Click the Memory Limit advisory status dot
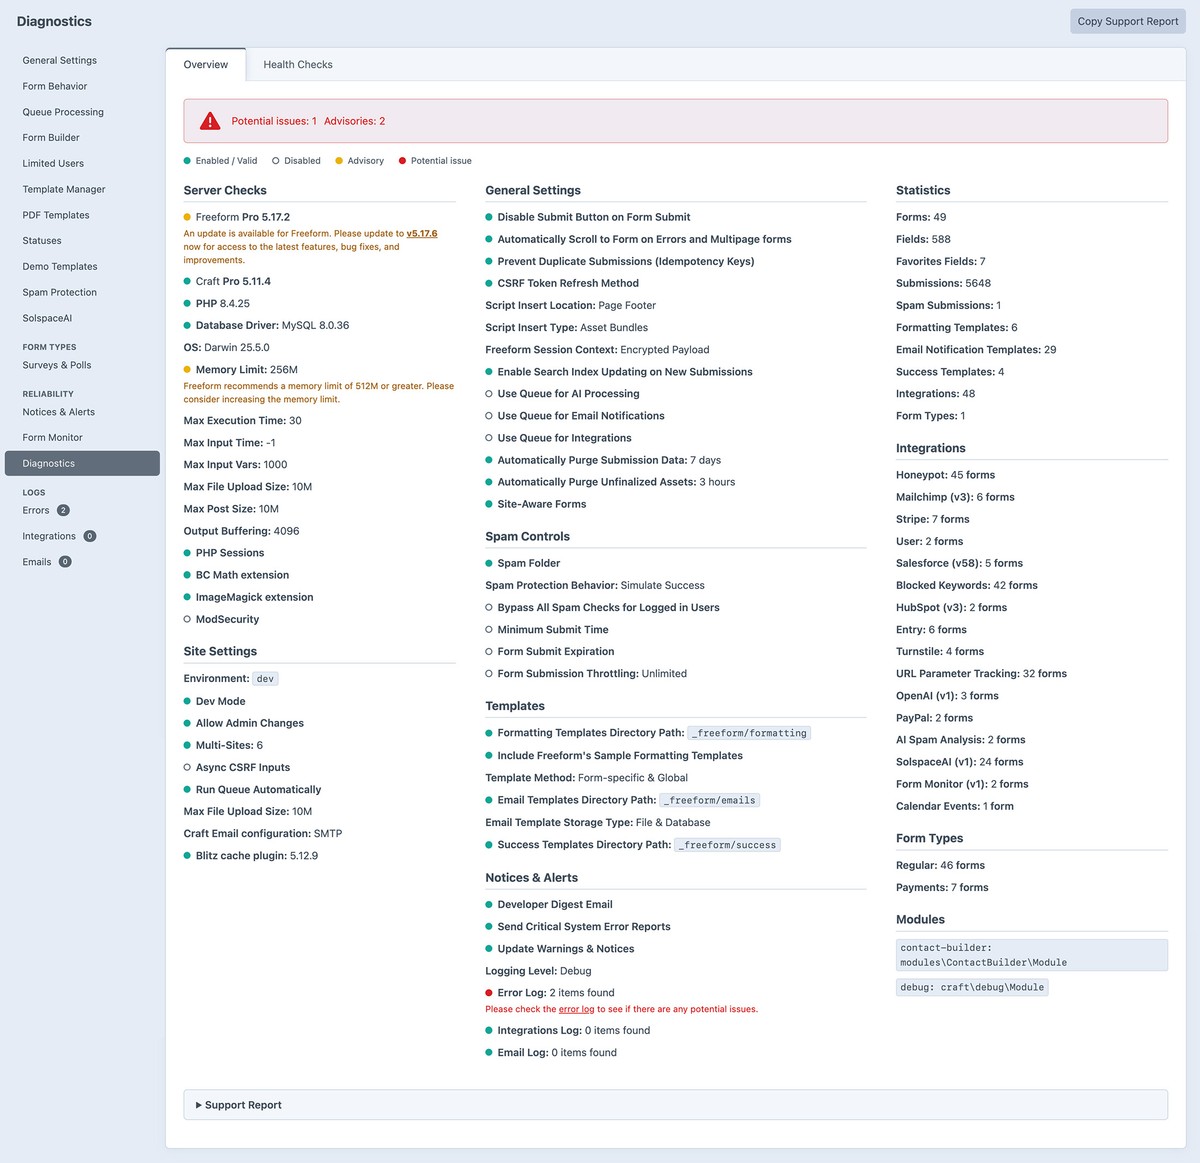This screenshot has height=1163, width=1200. click(187, 370)
